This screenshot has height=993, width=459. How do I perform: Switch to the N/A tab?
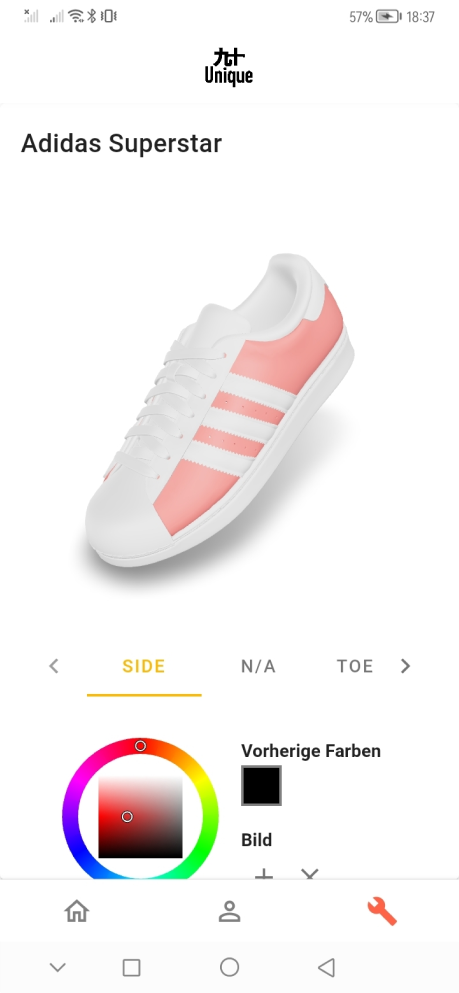pyautogui.click(x=258, y=666)
